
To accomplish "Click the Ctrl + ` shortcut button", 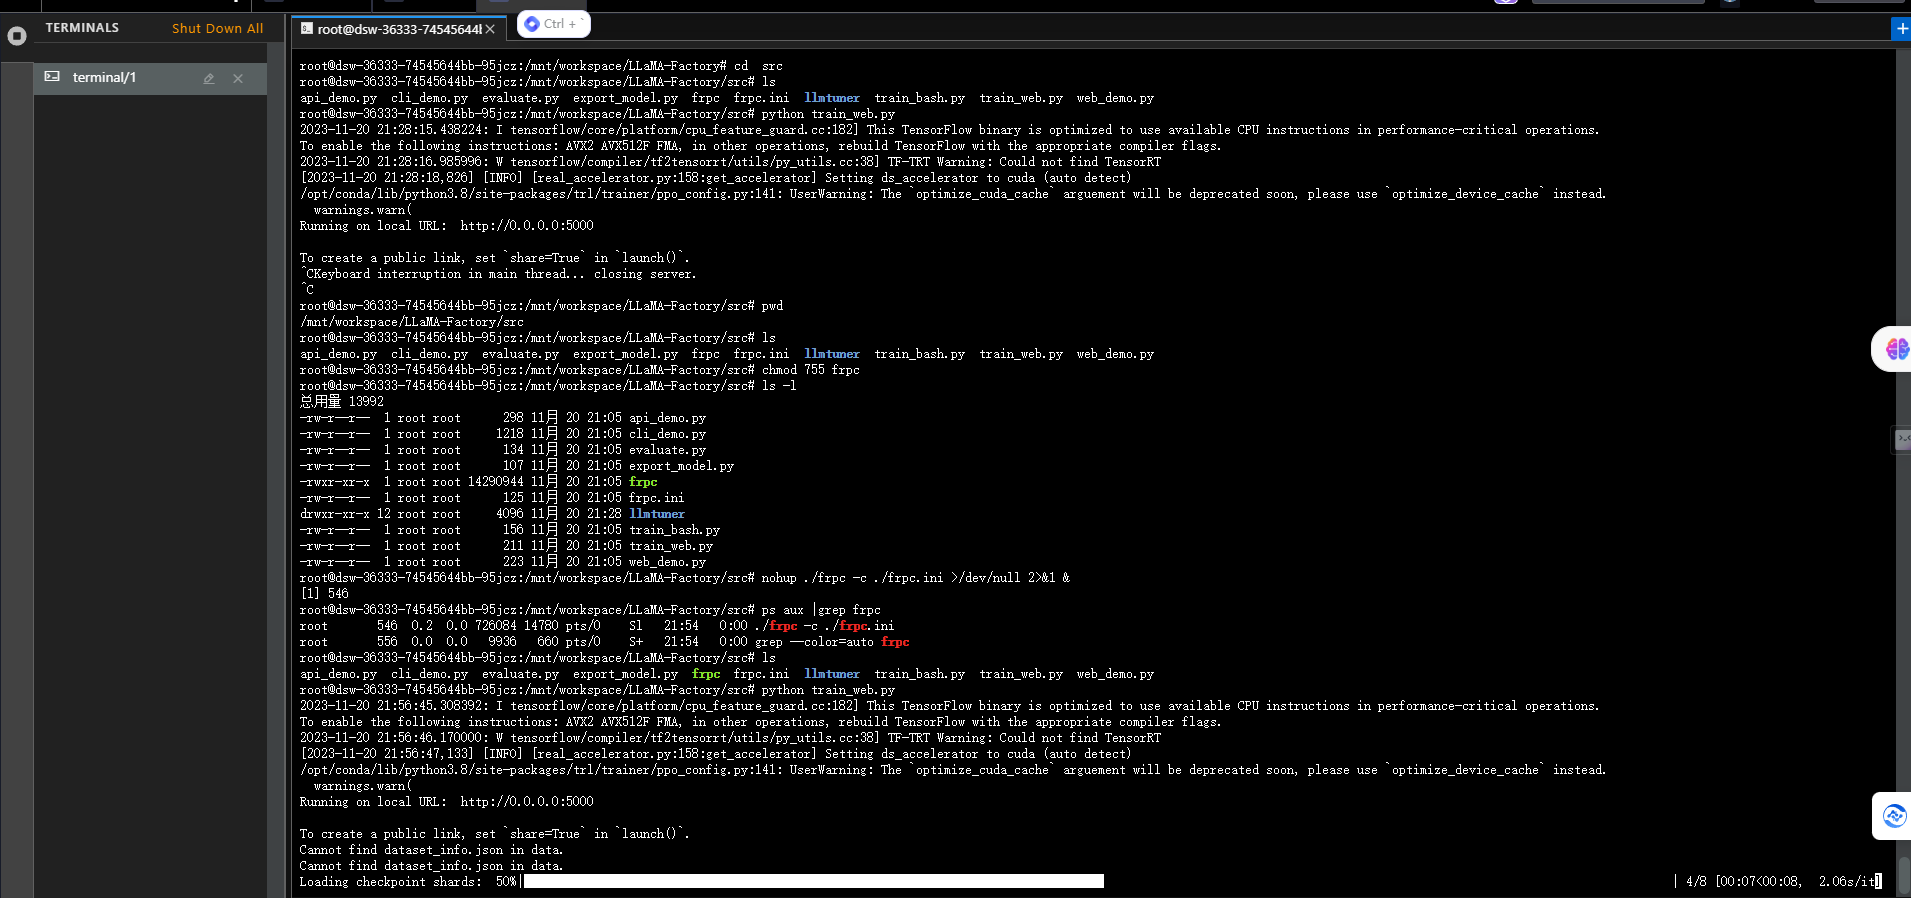I will click(552, 24).
